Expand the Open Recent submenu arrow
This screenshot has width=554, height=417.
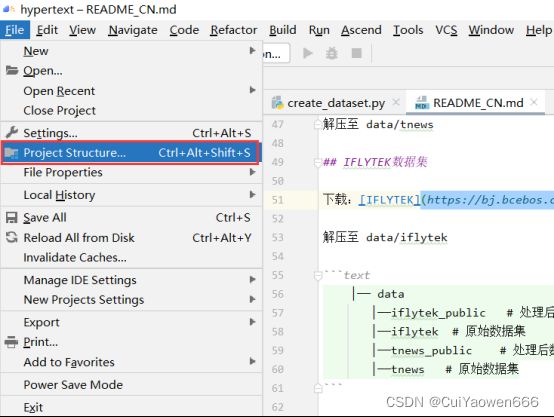tap(252, 90)
